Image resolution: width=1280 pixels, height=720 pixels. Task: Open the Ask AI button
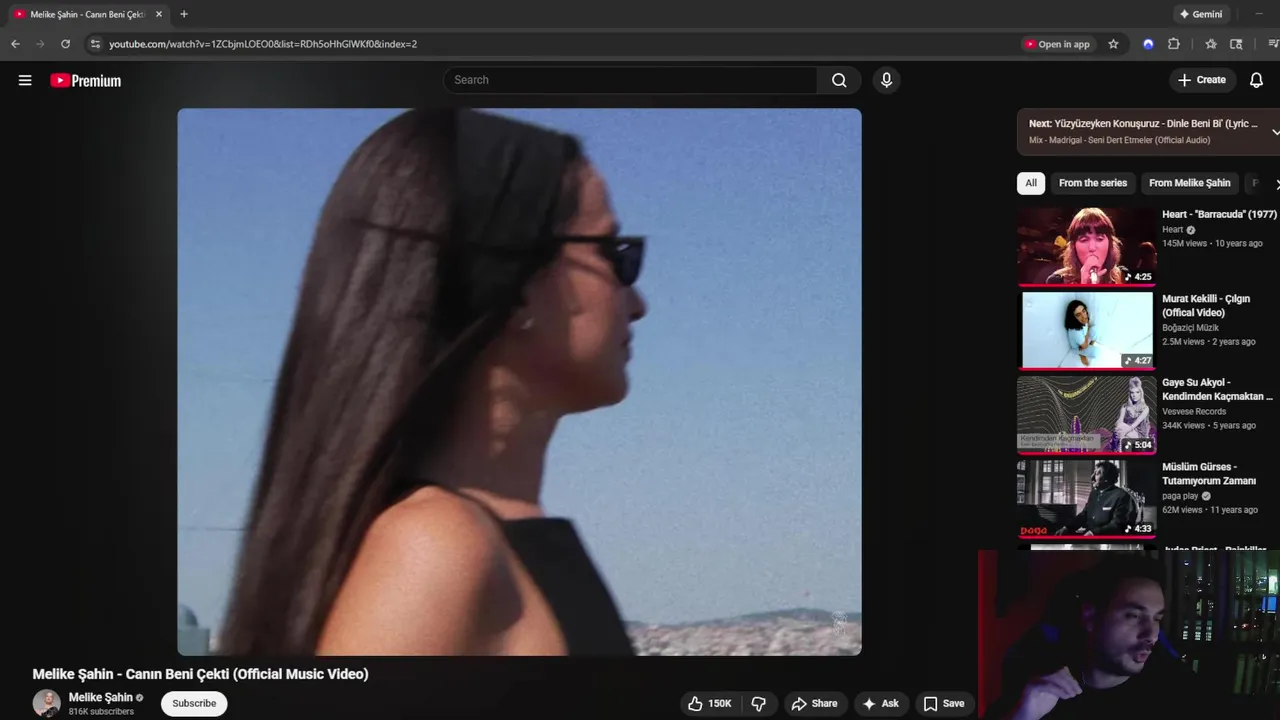click(881, 704)
